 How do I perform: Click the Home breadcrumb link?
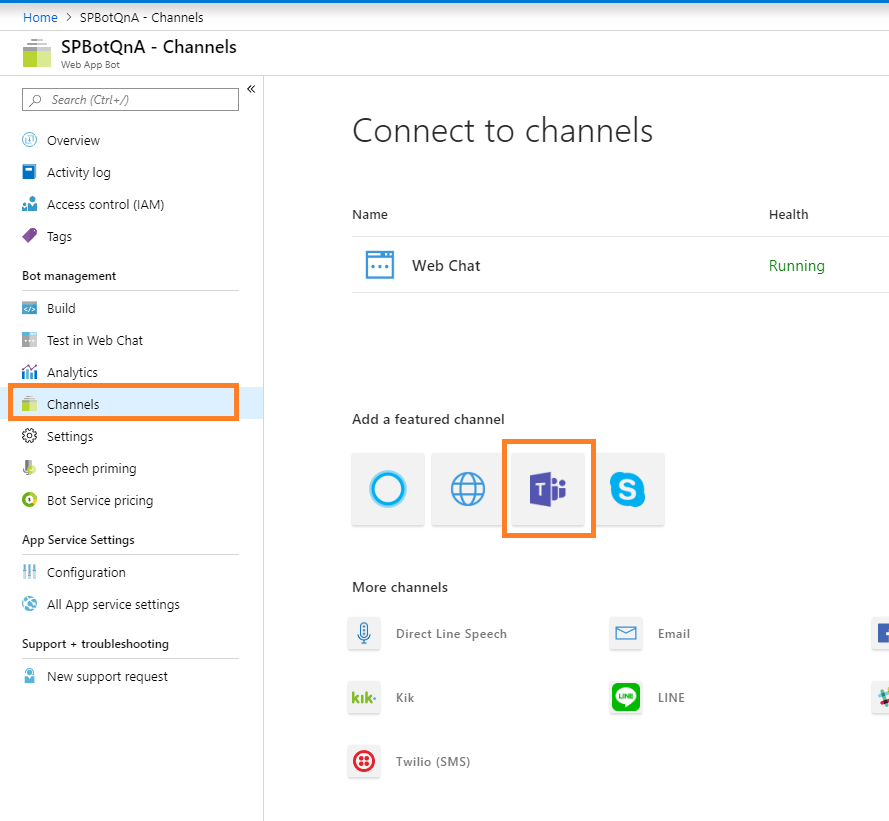[x=40, y=18]
